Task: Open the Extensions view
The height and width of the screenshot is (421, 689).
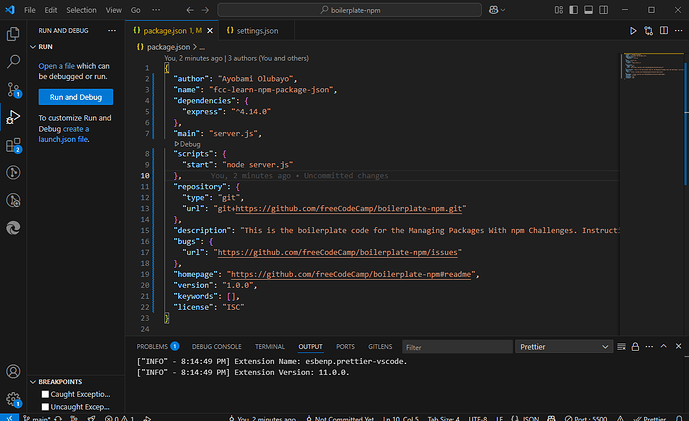Action: click(x=13, y=145)
